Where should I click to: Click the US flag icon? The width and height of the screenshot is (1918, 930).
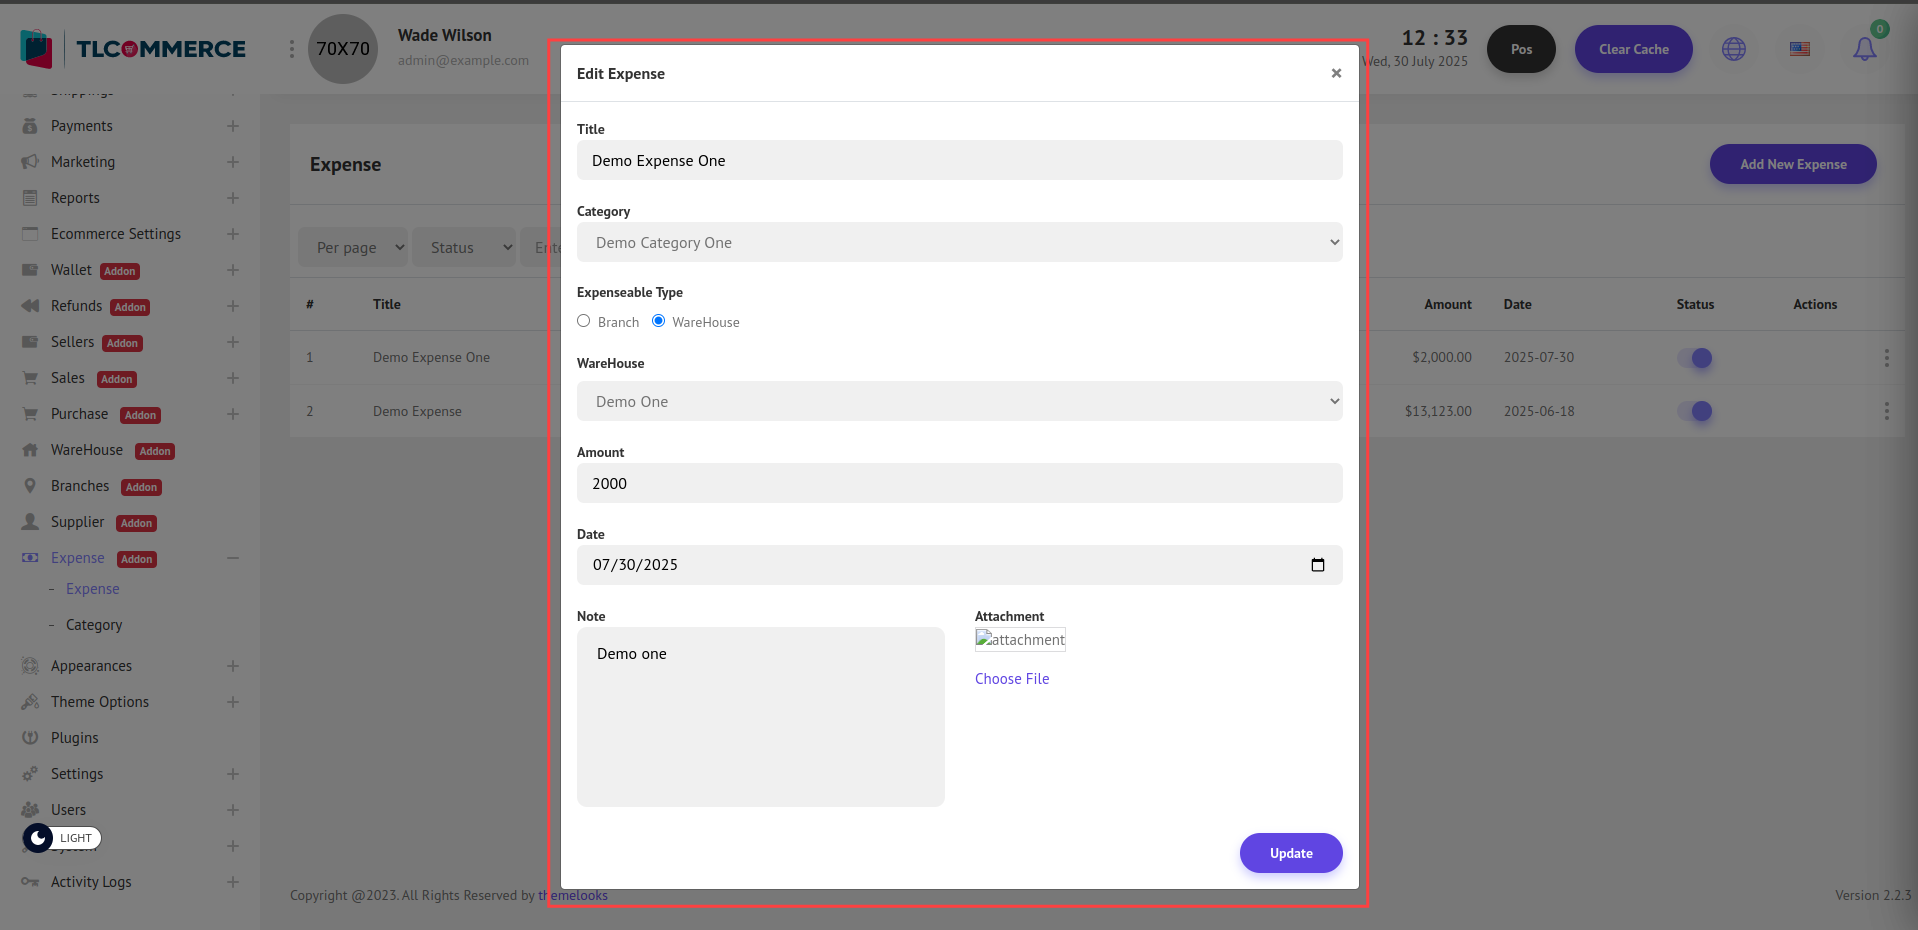click(x=1799, y=49)
